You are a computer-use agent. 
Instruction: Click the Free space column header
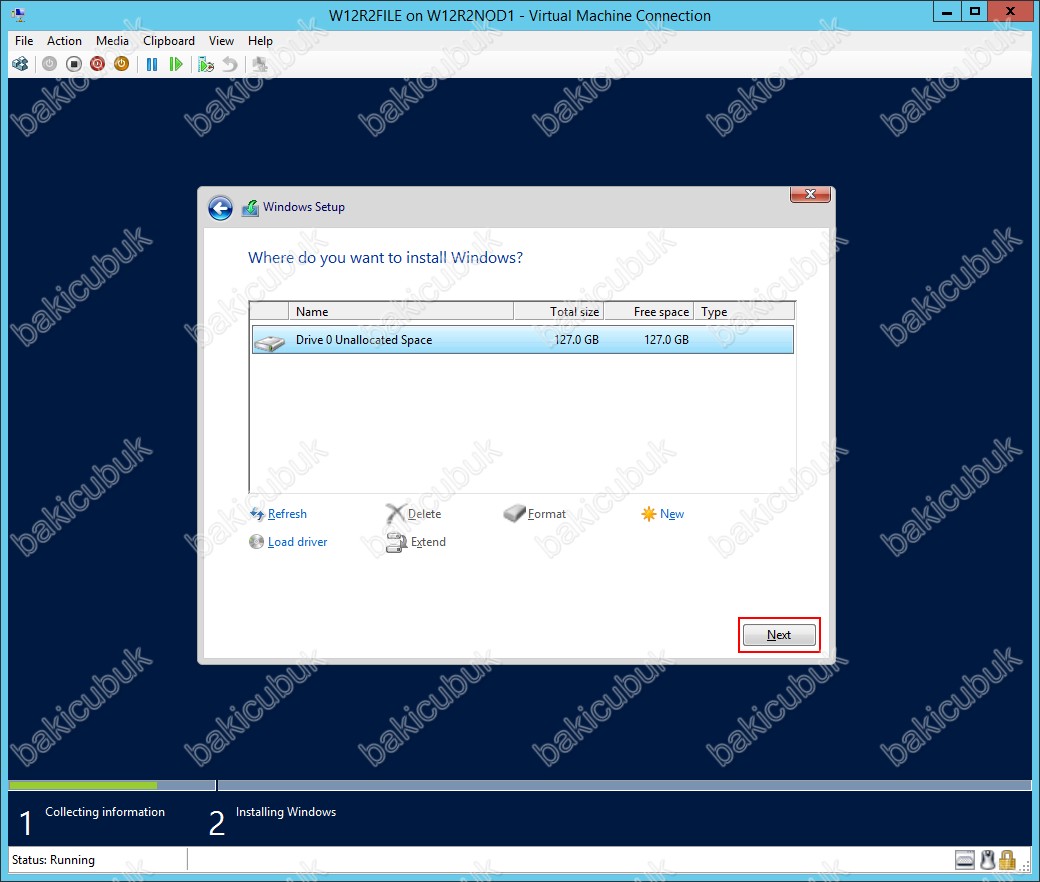pos(649,311)
